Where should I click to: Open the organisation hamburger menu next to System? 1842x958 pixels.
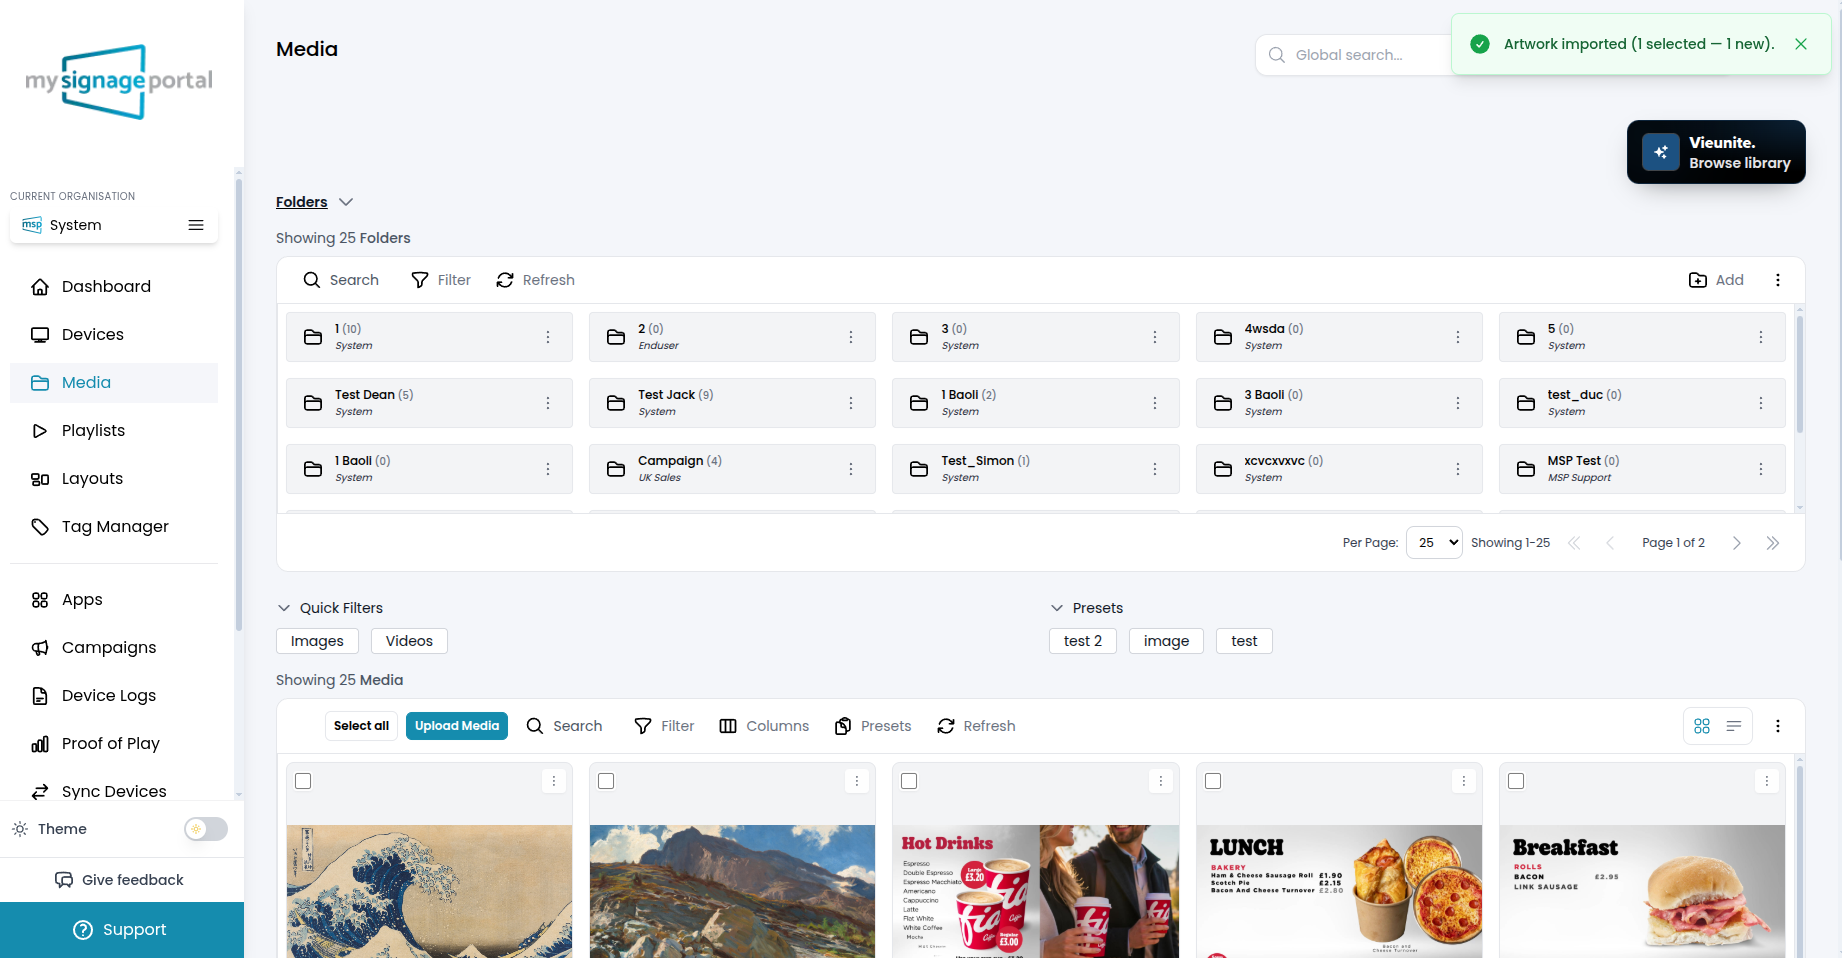click(196, 225)
